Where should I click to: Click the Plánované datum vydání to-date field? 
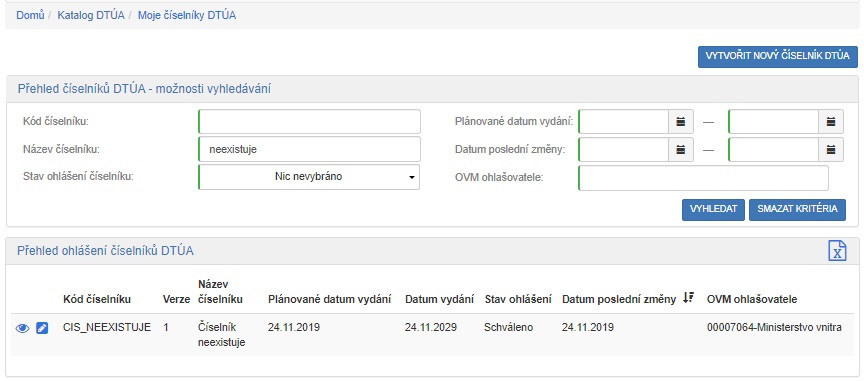point(774,122)
